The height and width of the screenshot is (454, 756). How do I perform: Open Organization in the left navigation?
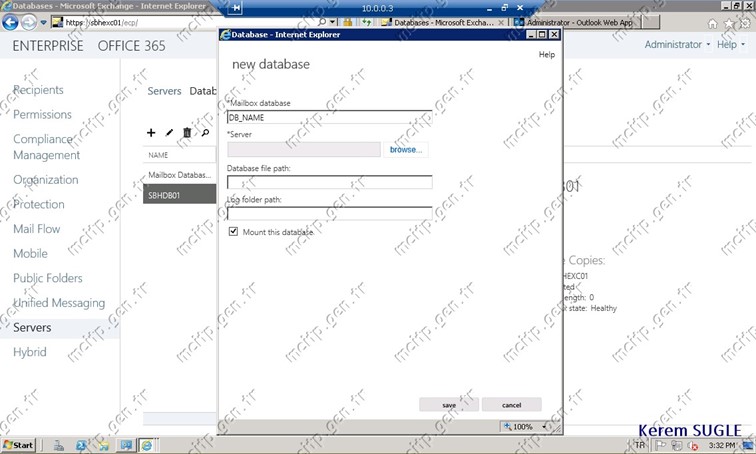[45, 180]
